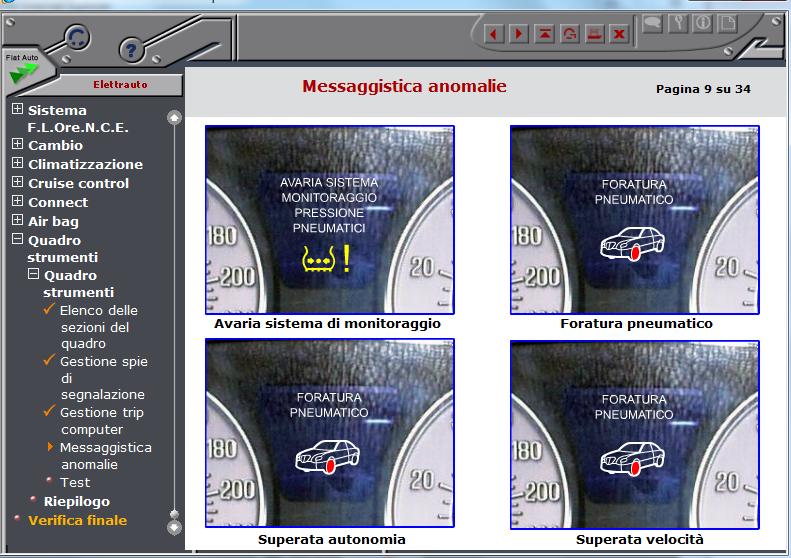
Task: Click the red print icon
Action: (x=595, y=34)
